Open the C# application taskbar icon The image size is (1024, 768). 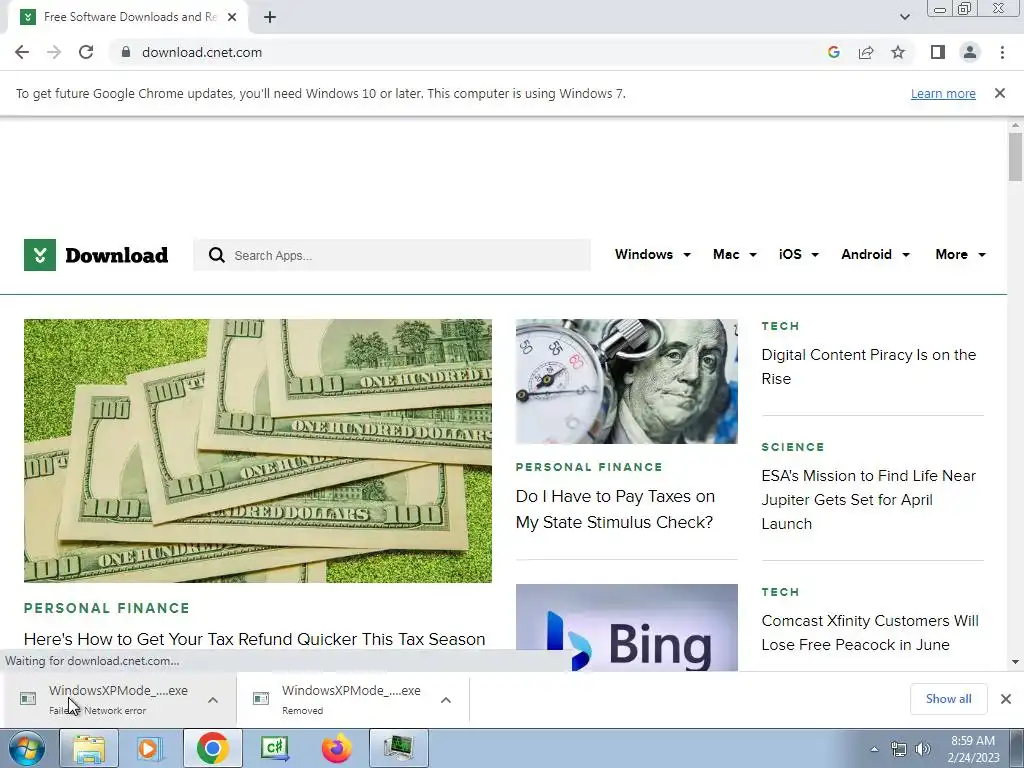click(x=274, y=748)
